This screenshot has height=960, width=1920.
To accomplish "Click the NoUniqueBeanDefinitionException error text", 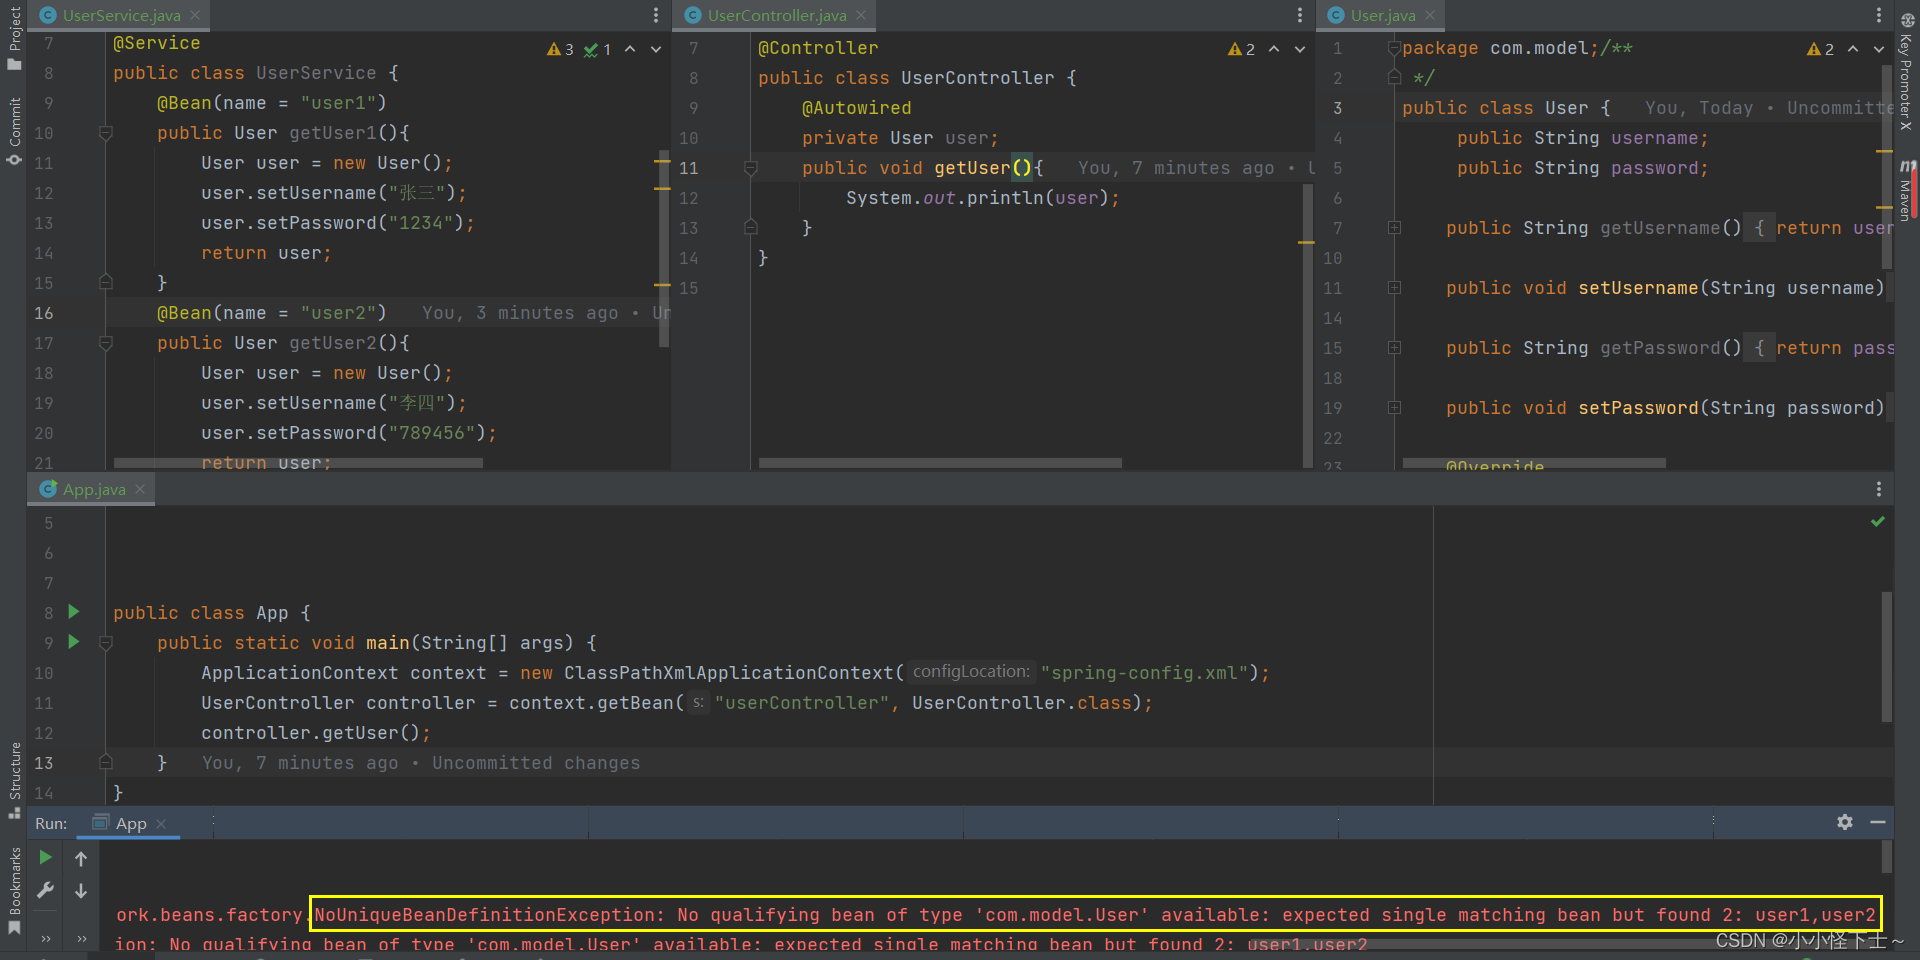I will click(1096, 914).
